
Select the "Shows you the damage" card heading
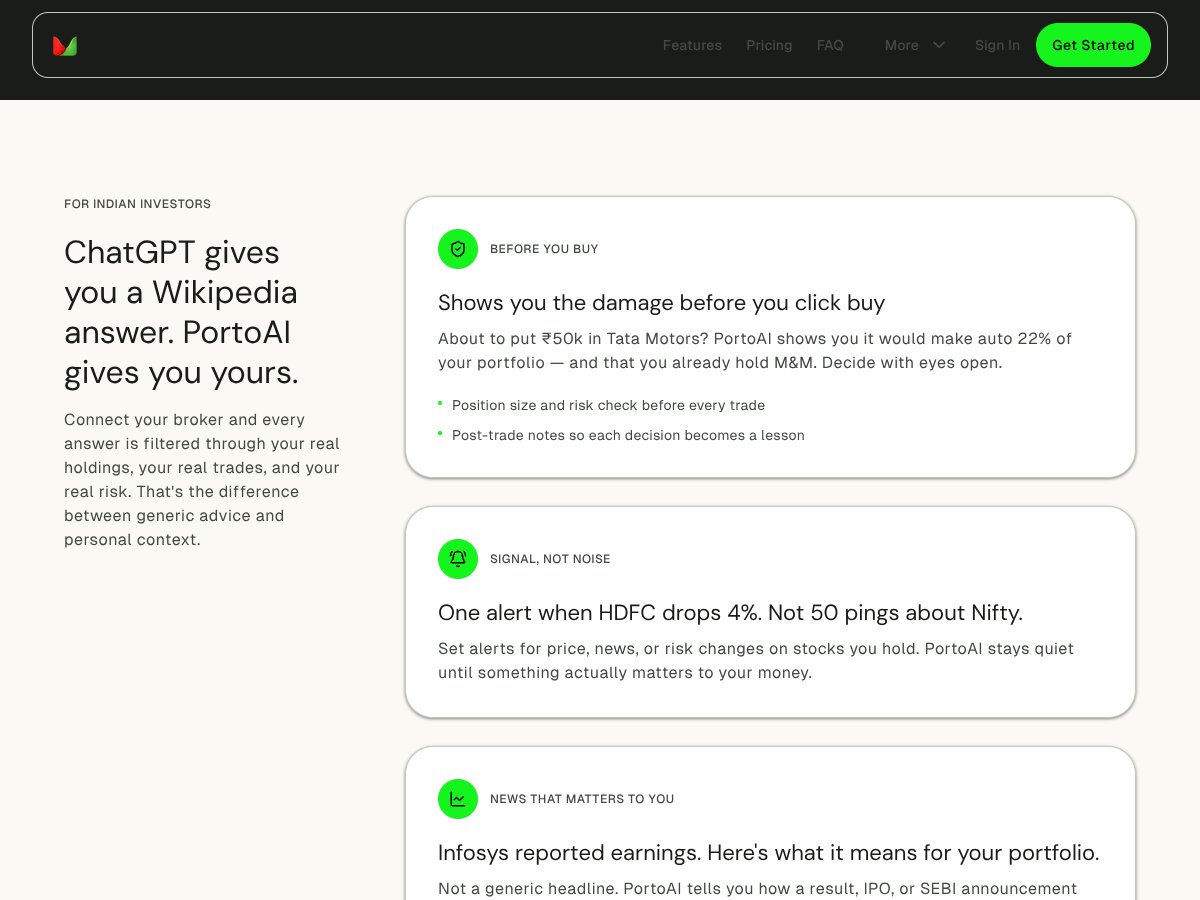pyautogui.click(x=661, y=303)
